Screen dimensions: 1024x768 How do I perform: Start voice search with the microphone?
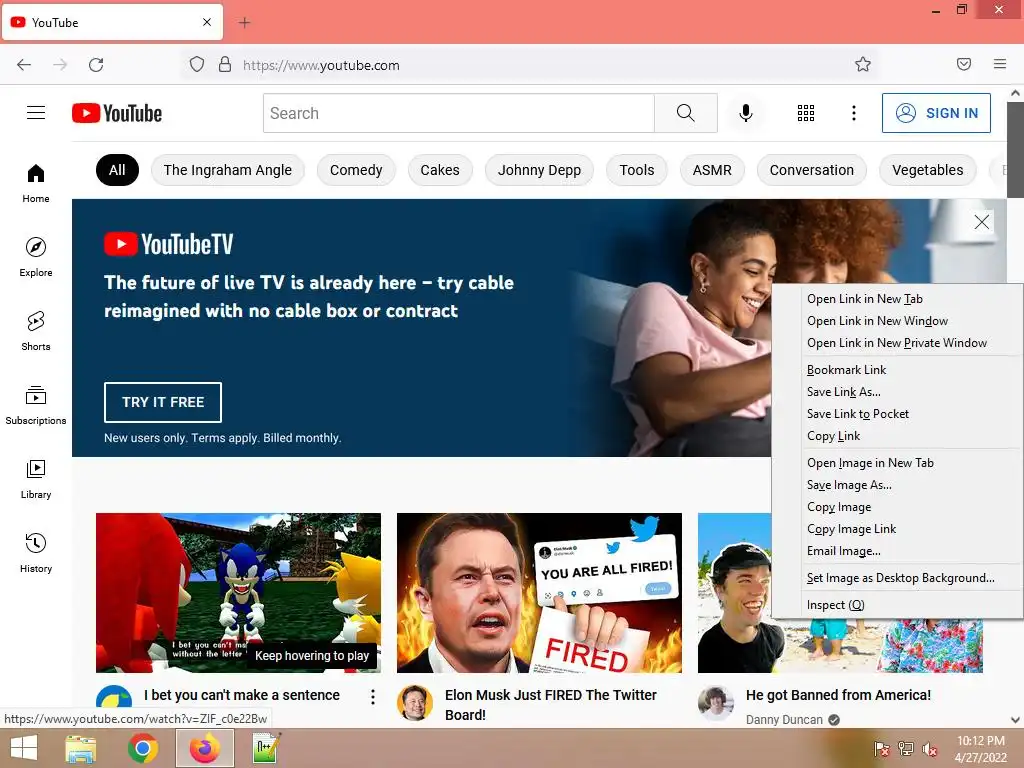[x=745, y=113]
